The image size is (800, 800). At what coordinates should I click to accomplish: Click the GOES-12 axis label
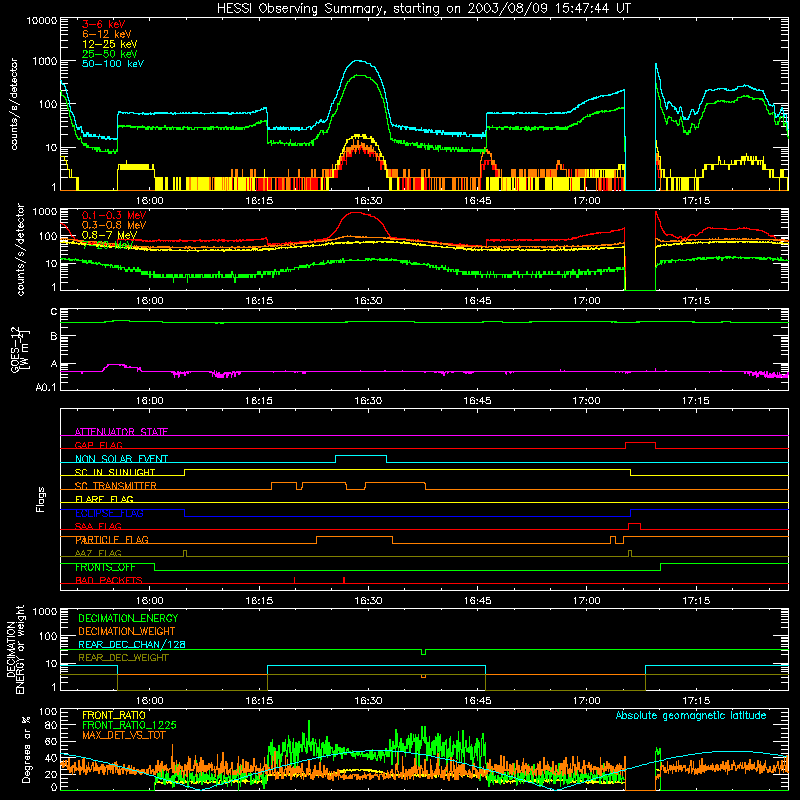[x=20, y=349]
